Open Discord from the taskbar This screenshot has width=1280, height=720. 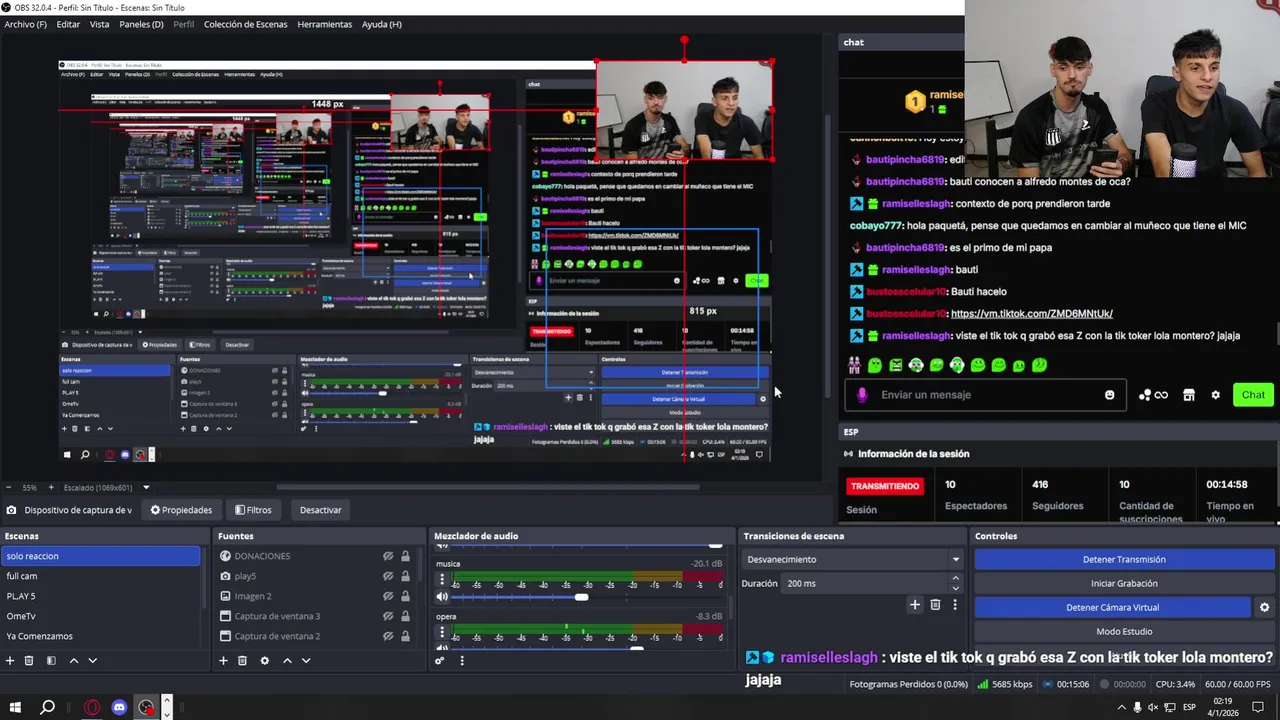[x=119, y=707]
